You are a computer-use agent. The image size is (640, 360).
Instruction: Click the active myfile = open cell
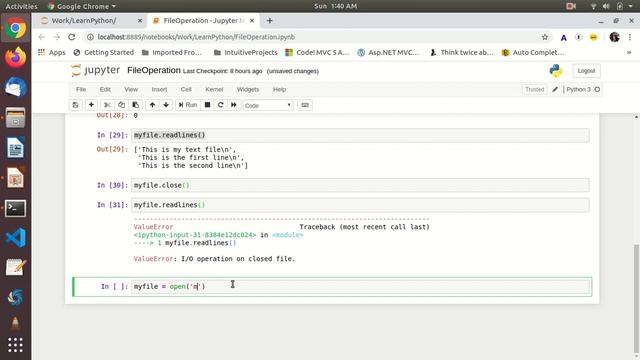click(x=361, y=287)
